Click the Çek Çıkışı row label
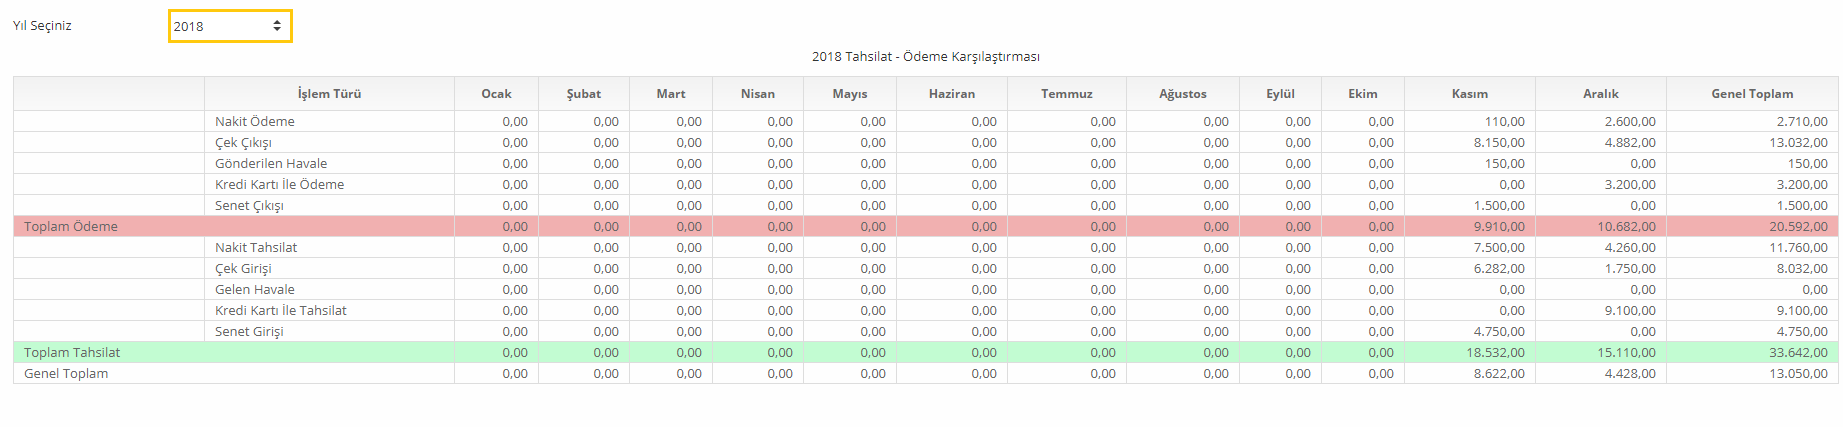1843x427 pixels. coord(243,142)
